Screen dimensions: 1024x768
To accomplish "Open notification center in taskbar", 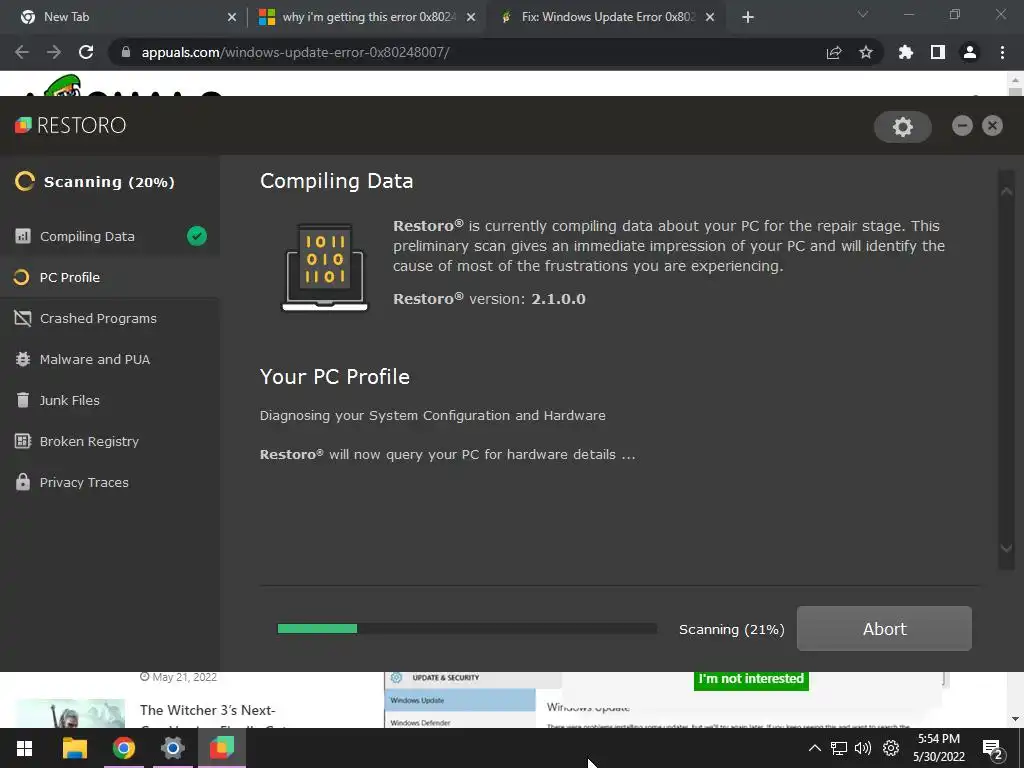I will click(993, 748).
